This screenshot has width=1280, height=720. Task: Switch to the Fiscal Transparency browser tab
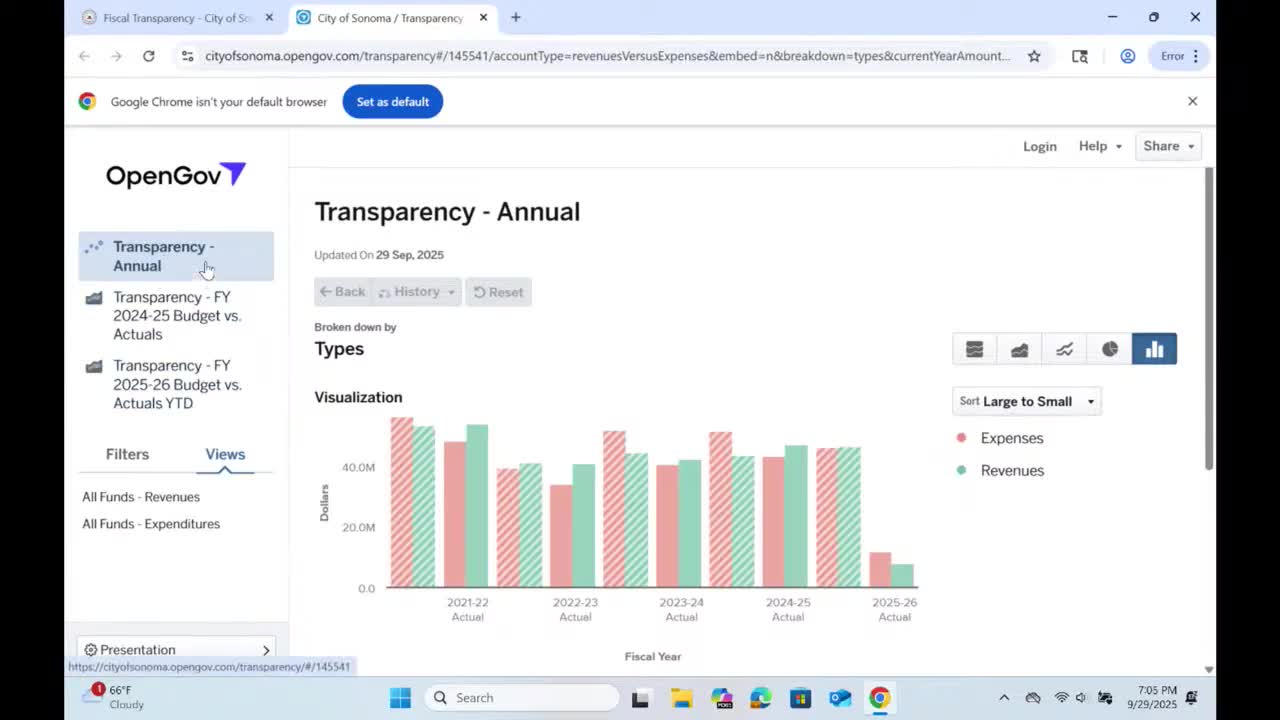[x=176, y=18]
